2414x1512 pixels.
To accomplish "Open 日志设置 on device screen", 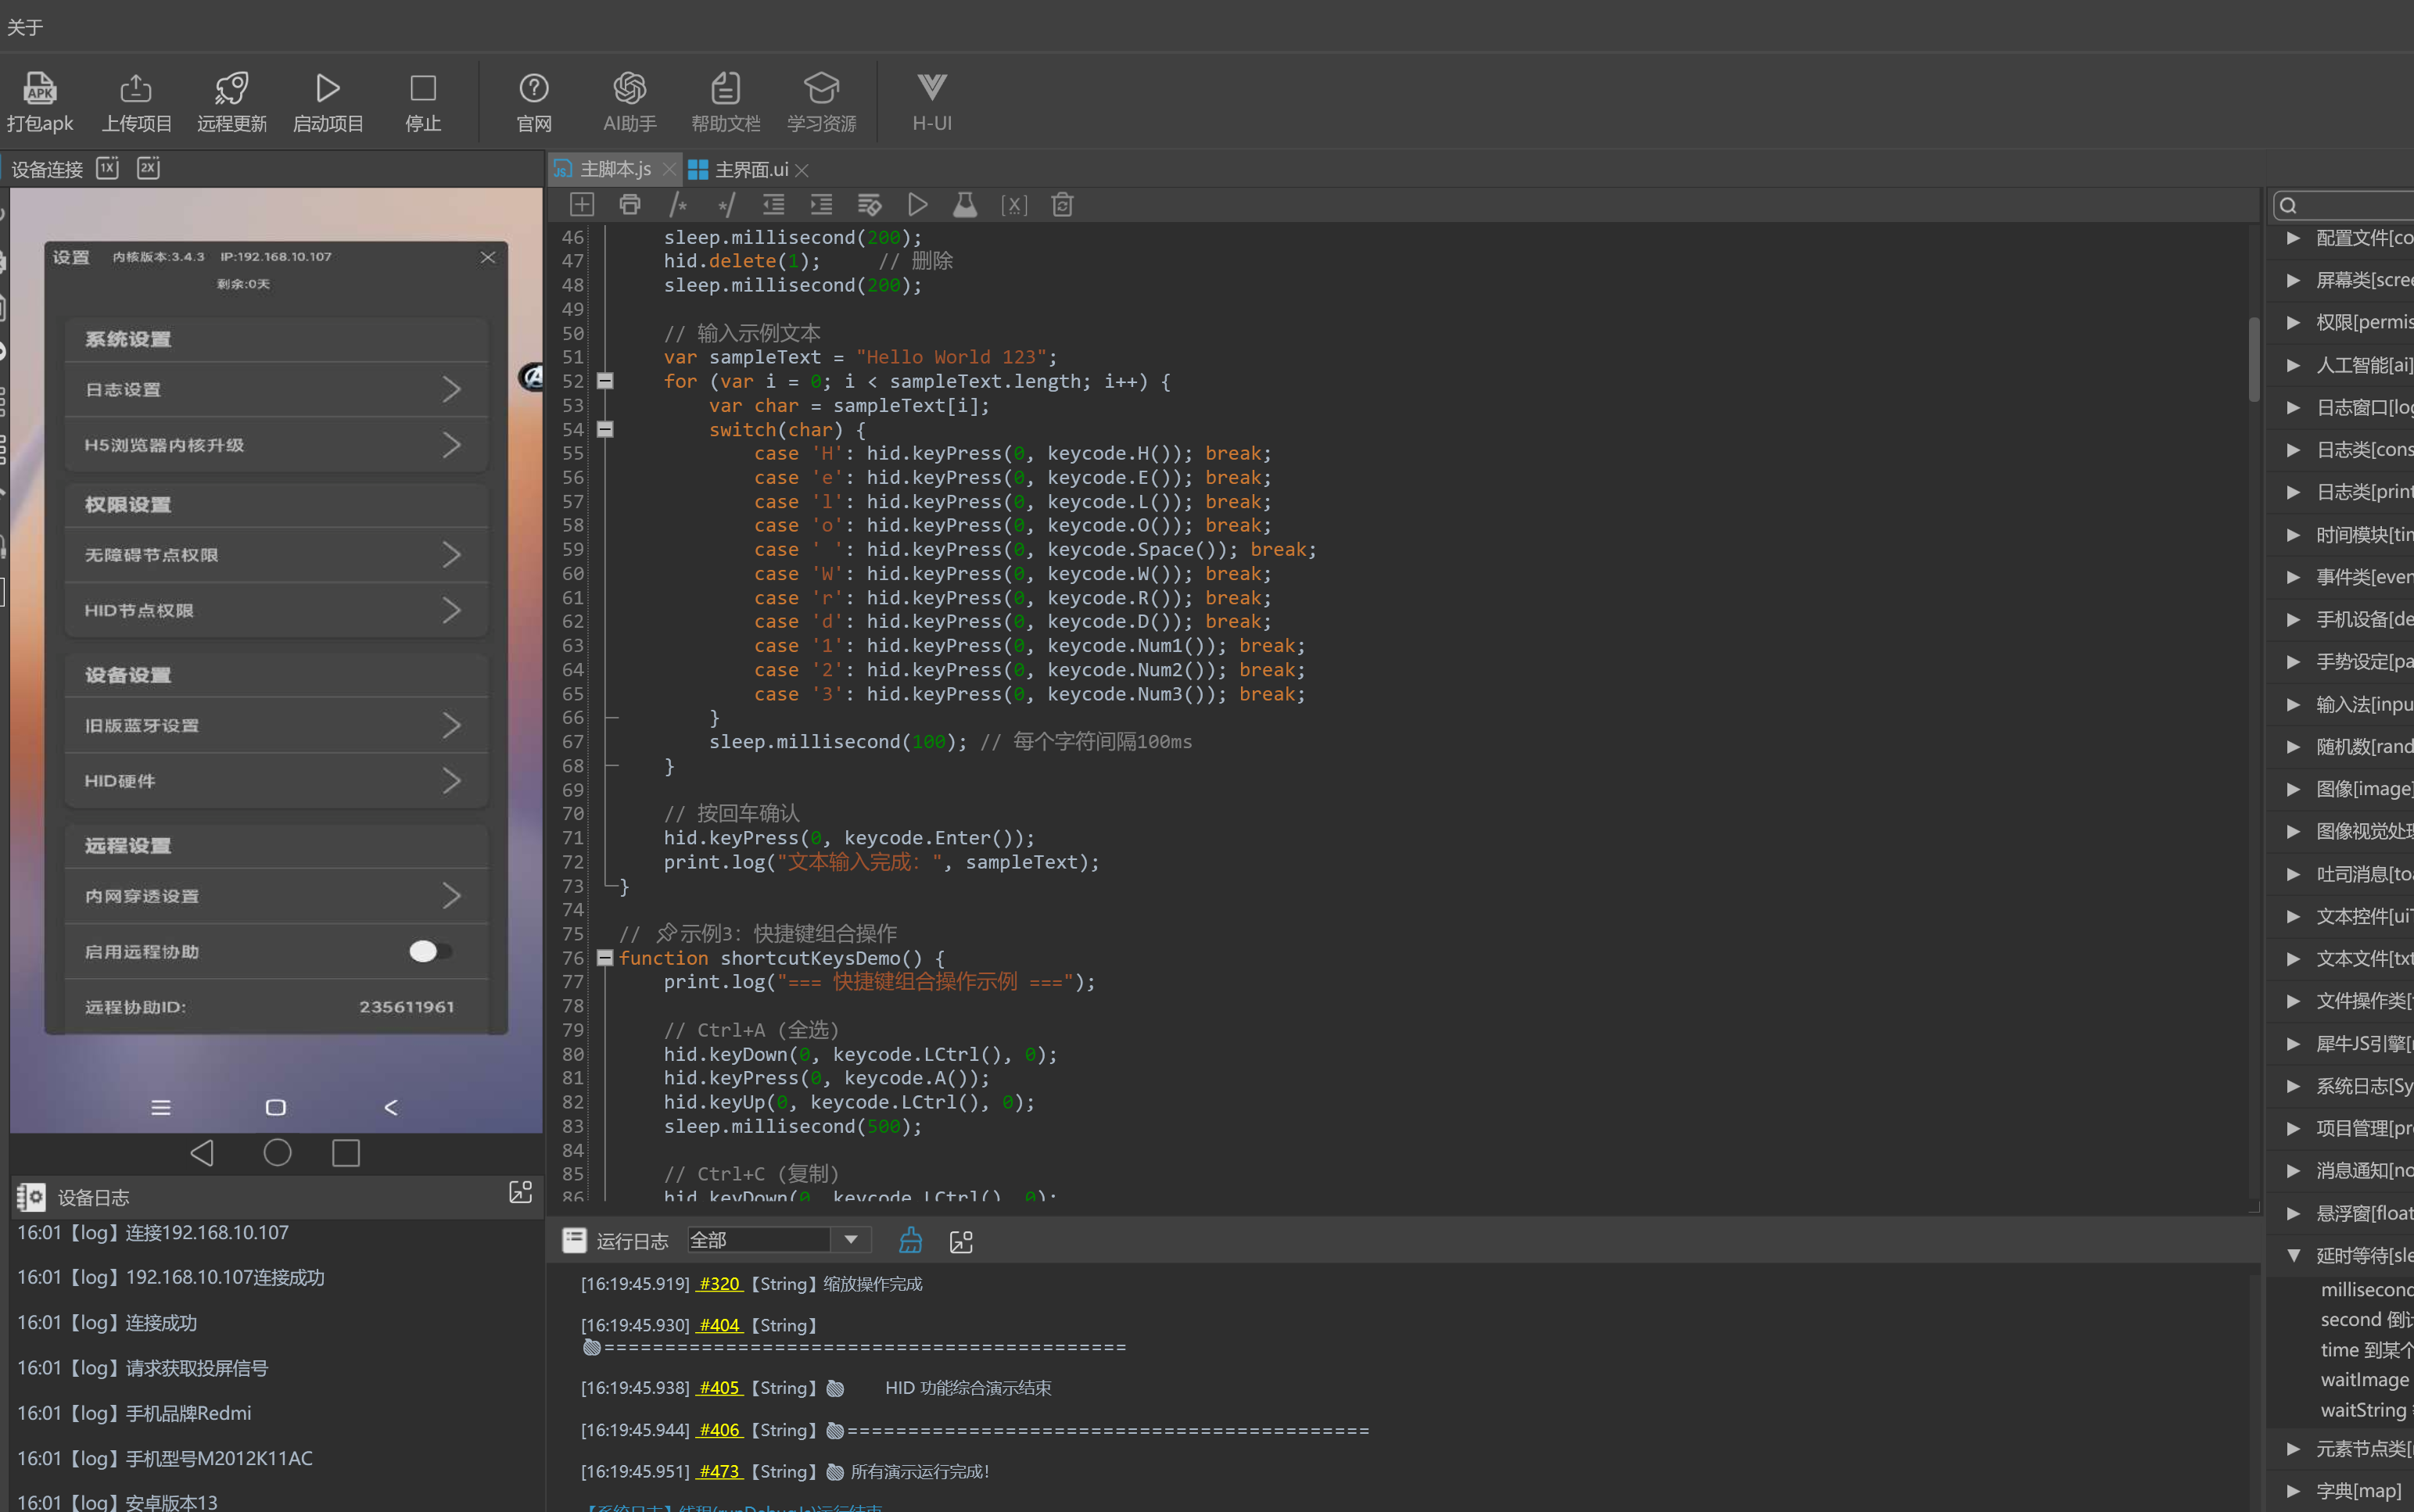I will click(x=275, y=389).
